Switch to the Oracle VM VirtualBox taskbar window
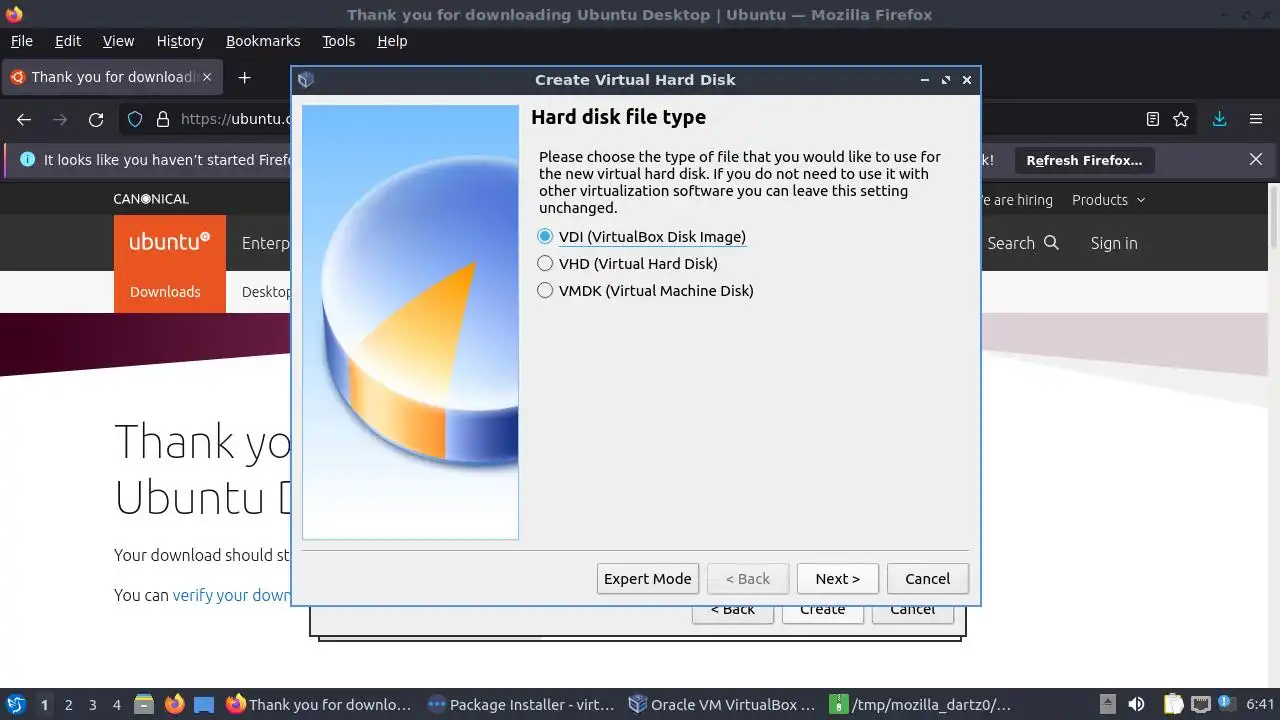This screenshot has height=720, width=1280. [721, 704]
